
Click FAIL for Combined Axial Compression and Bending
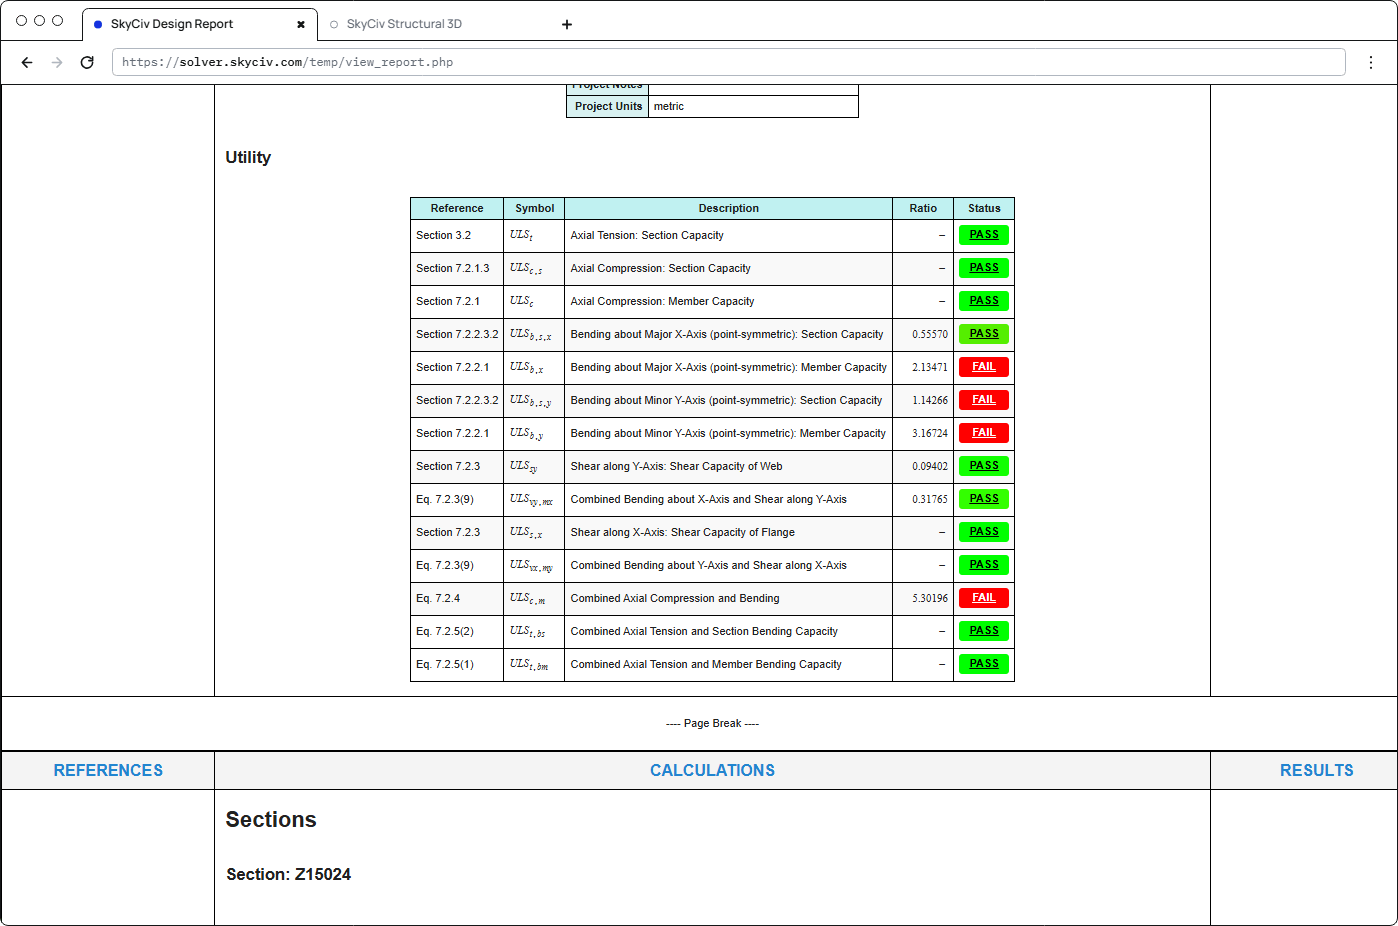pos(984,598)
